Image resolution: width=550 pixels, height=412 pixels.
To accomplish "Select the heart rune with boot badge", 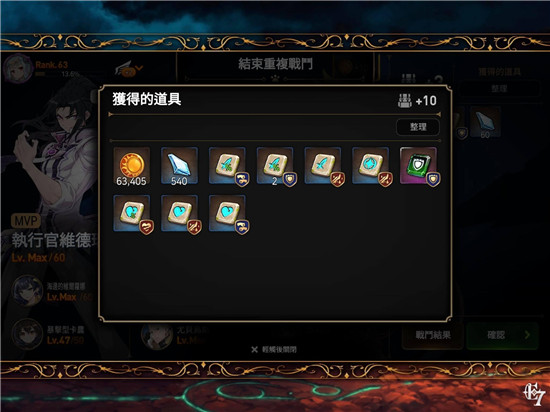I will pos(227,214).
